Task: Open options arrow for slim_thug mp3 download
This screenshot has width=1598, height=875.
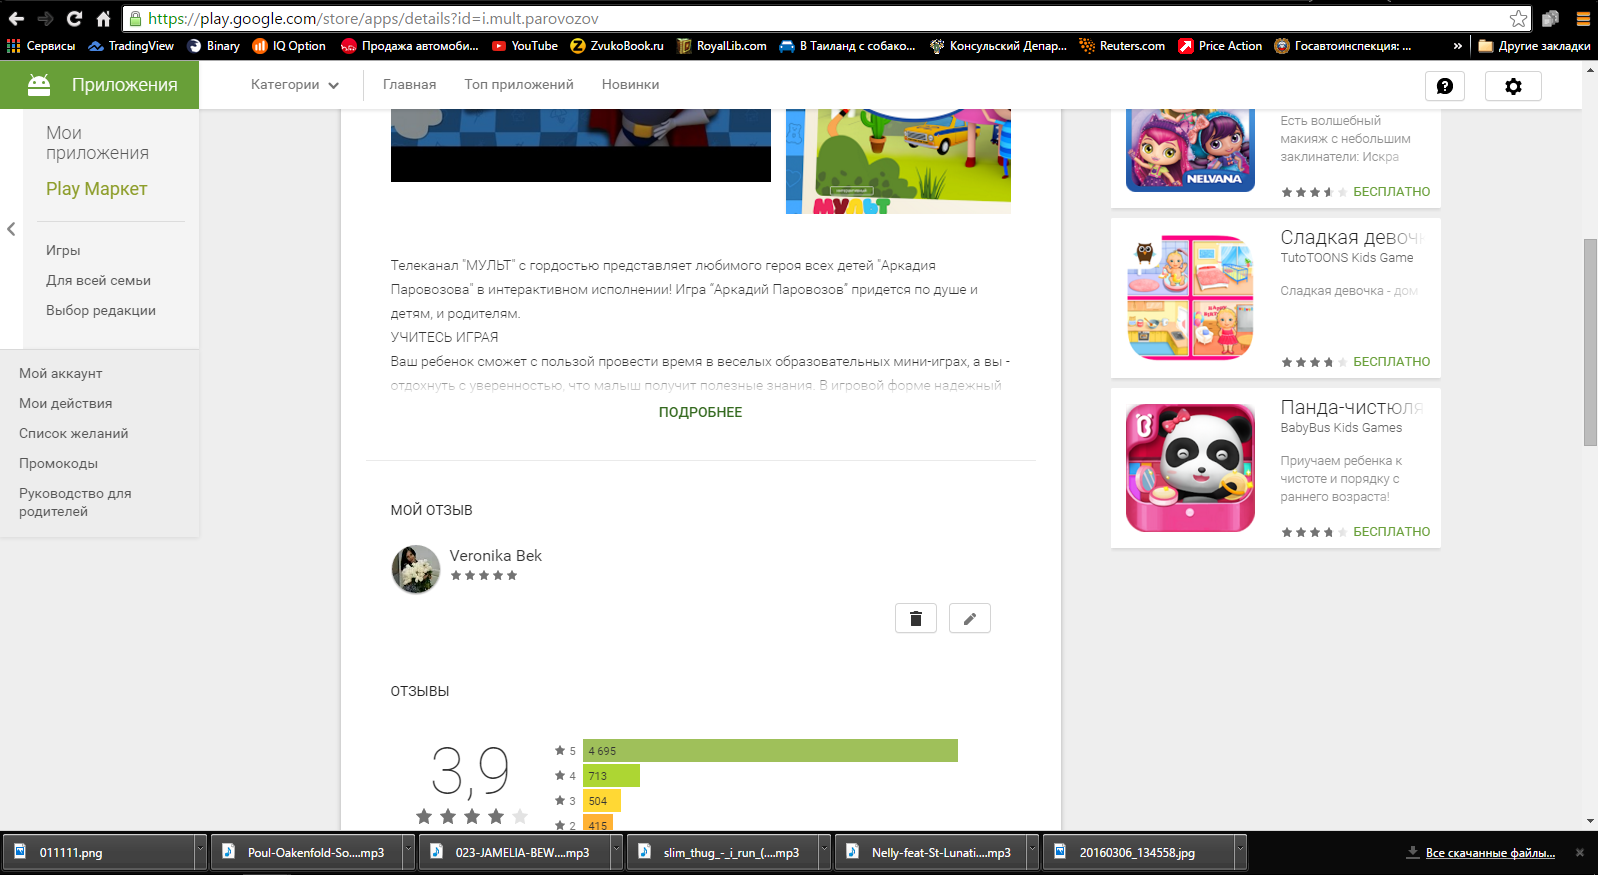Action: 824,852
